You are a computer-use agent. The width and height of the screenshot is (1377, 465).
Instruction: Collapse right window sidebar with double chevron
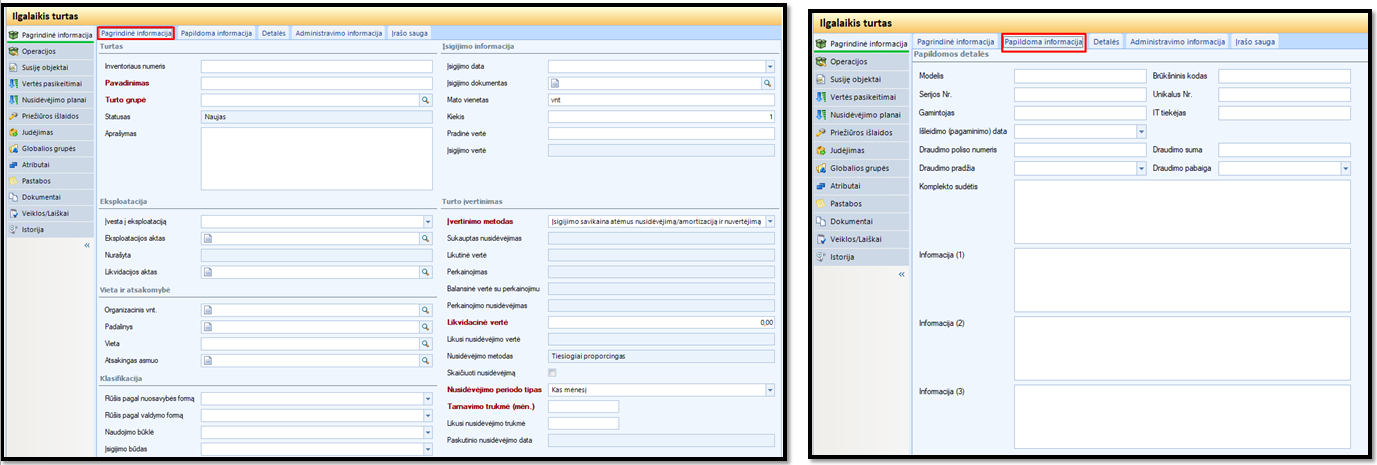[901, 273]
